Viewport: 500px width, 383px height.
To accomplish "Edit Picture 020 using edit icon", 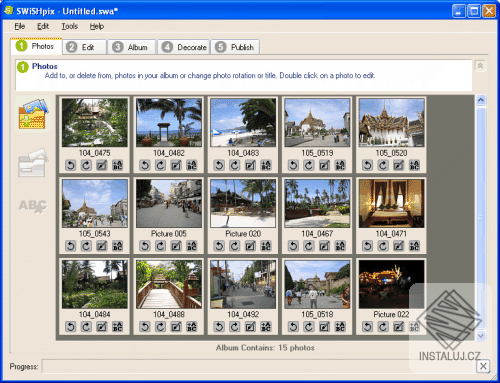I will point(251,246).
